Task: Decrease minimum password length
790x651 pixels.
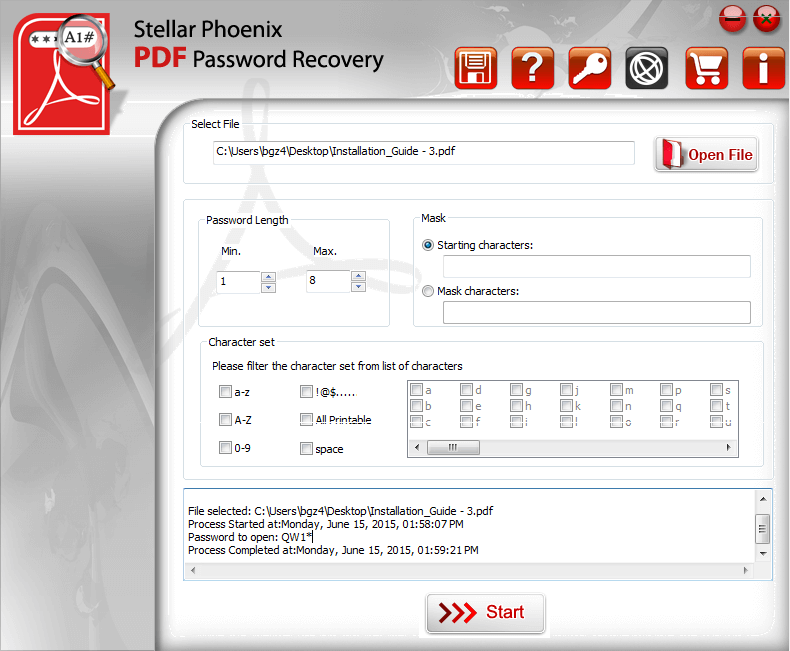Action: [269, 287]
